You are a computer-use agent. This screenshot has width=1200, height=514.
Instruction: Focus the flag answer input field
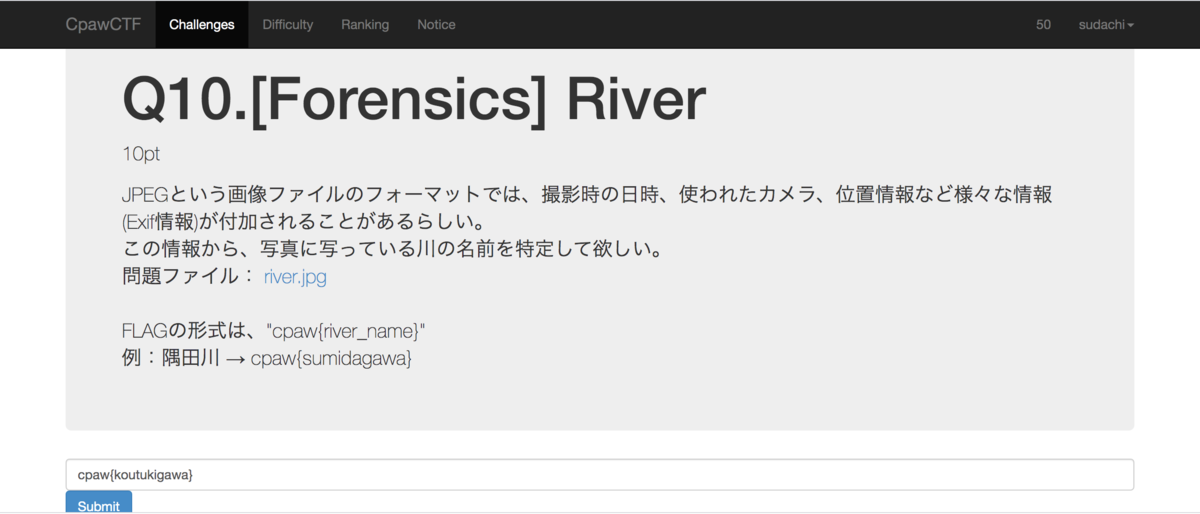click(x=600, y=475)
